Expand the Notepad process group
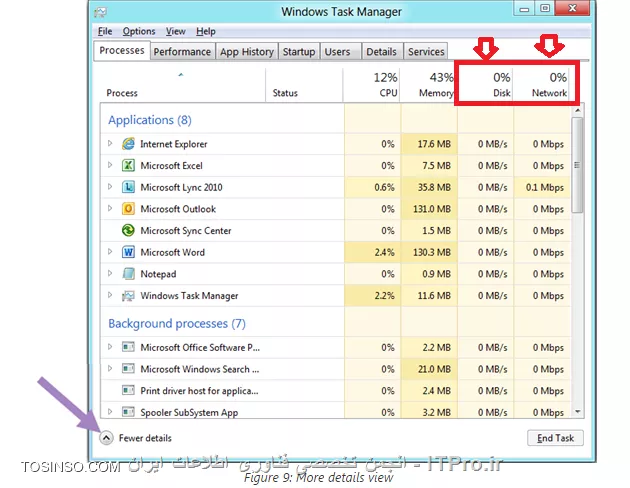 pyautogui.click(x=110, y=274)
